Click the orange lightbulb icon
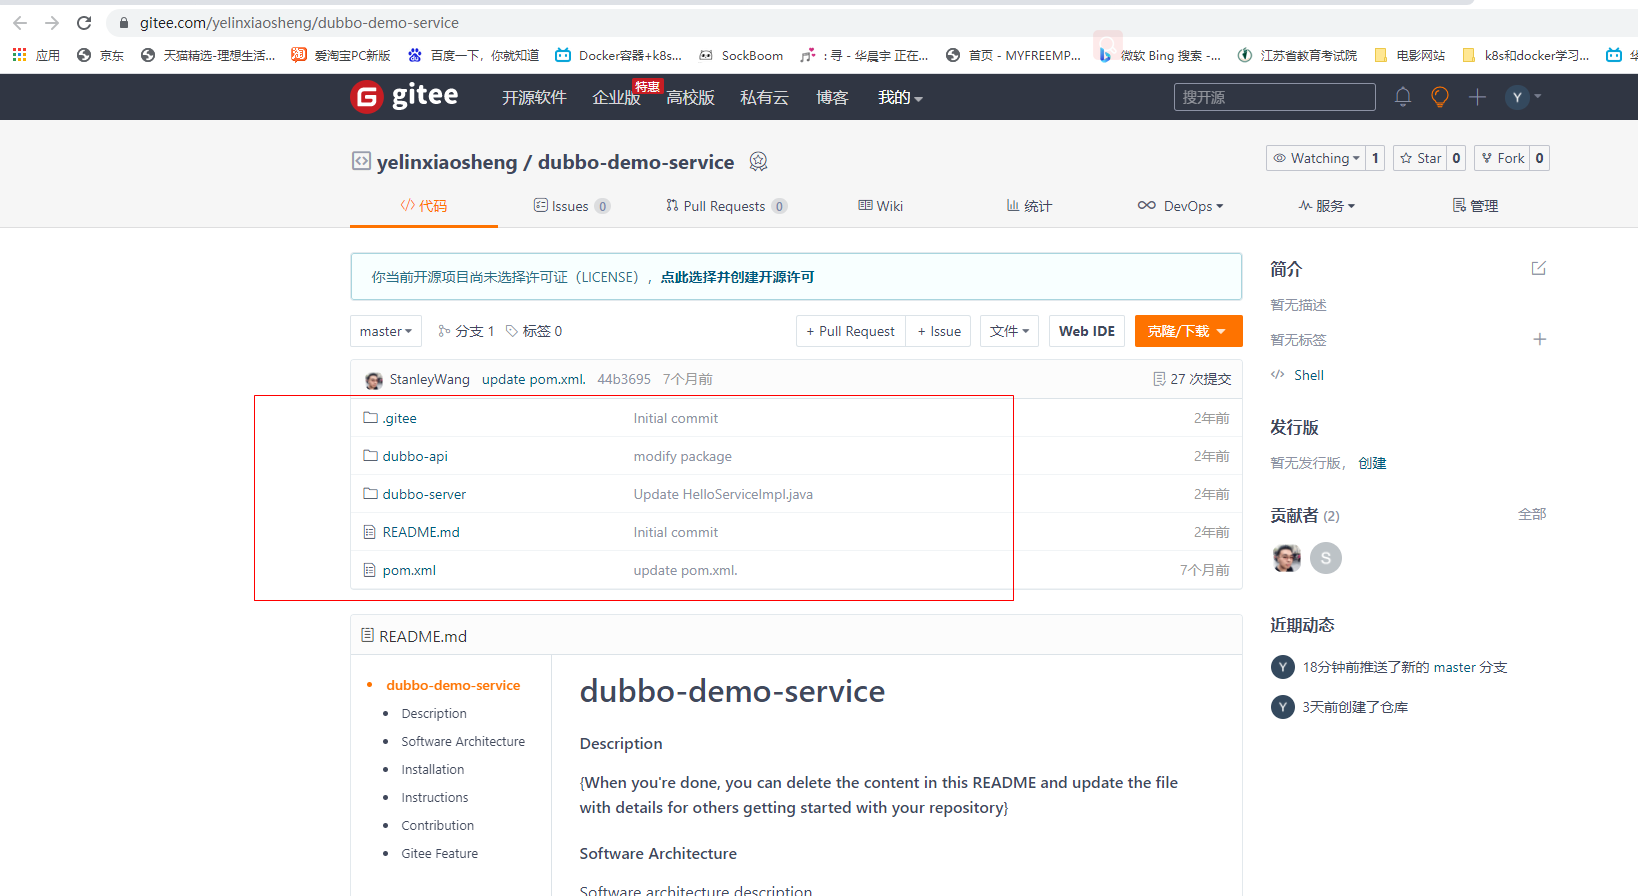Image resolution: width=1638 pixels, height=896 pixels. click(x=1440, y=97)
